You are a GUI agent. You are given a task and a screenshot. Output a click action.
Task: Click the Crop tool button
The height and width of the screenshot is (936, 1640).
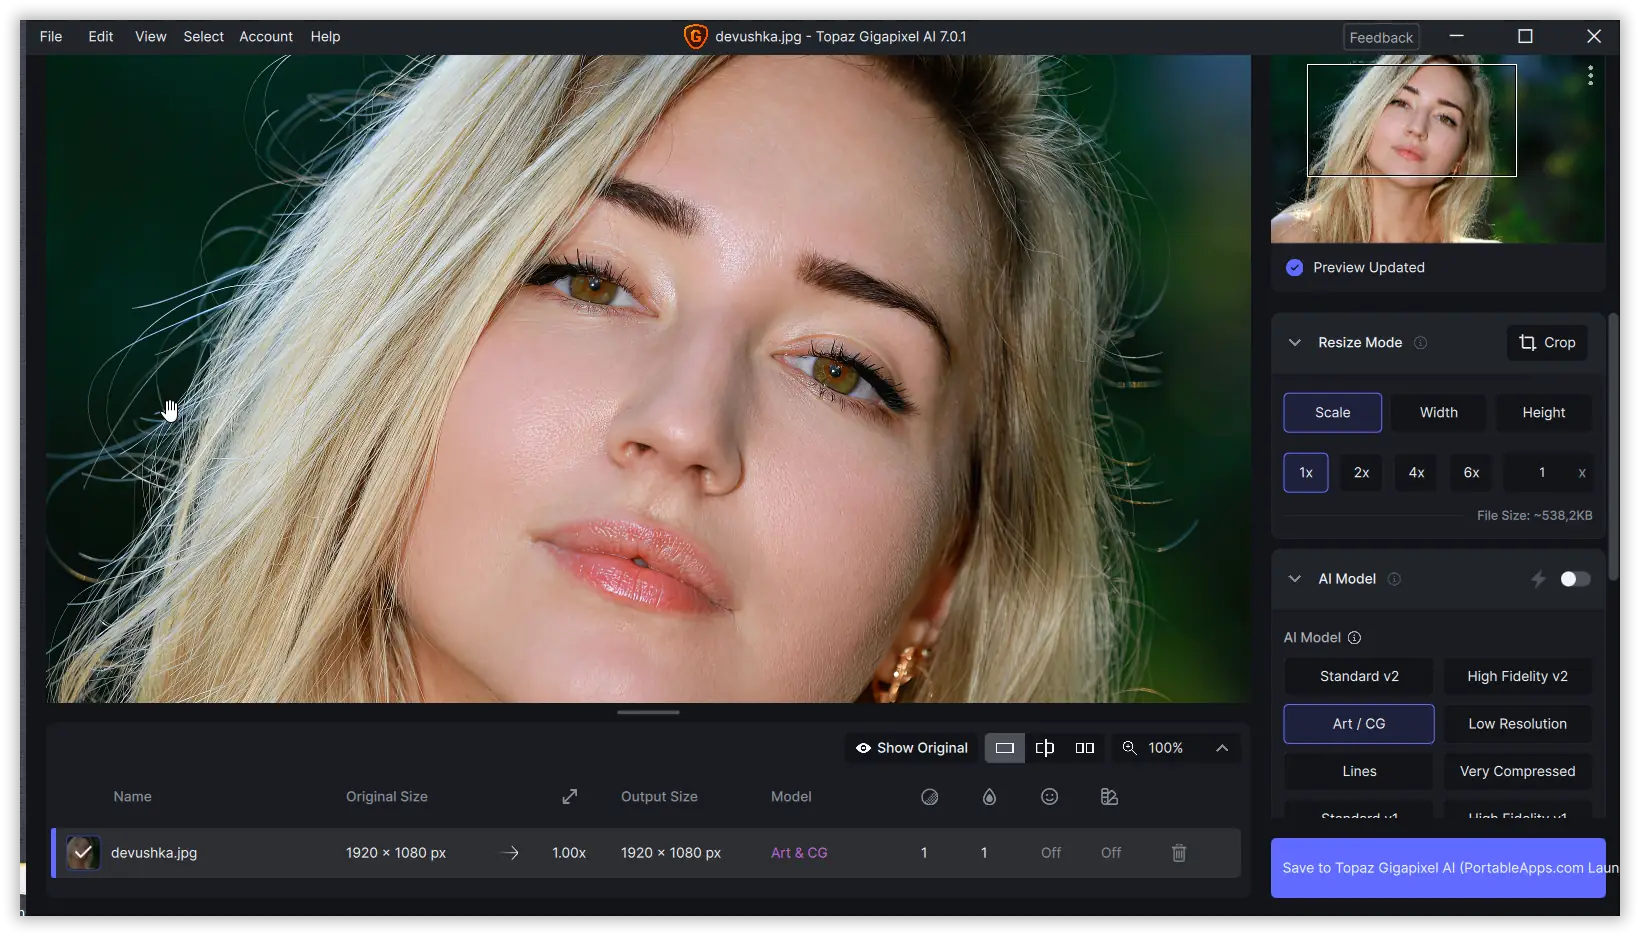(x=1546, y=343)
